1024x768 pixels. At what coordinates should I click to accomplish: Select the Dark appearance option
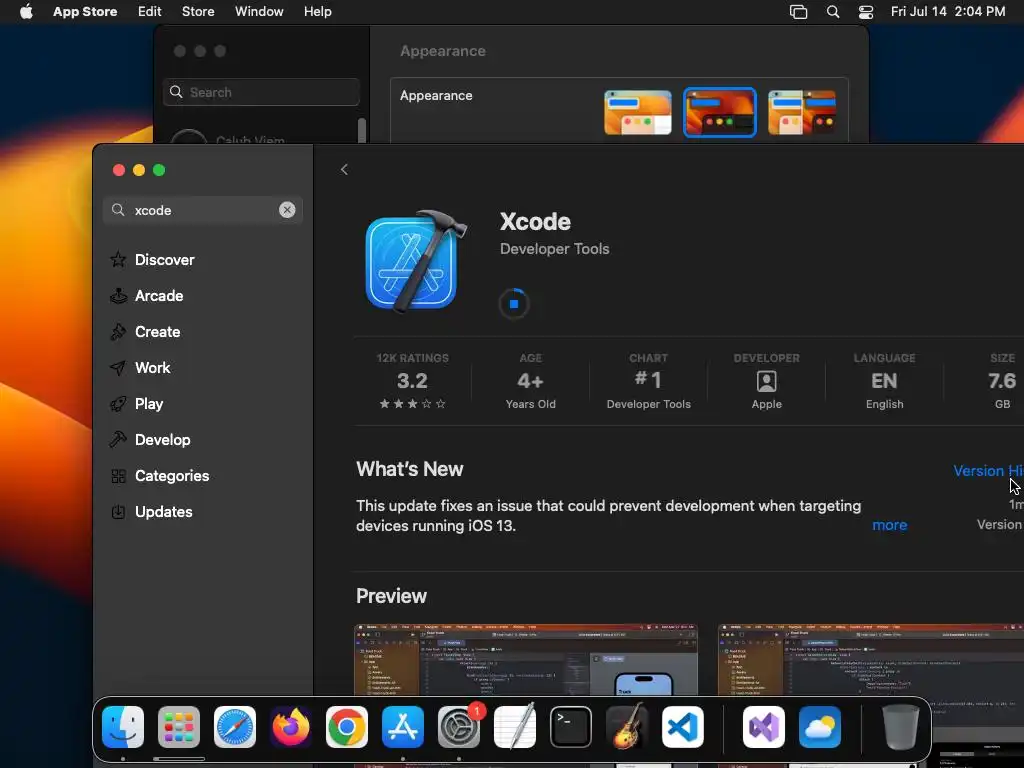pyautogui.click(x=720, y=112)
